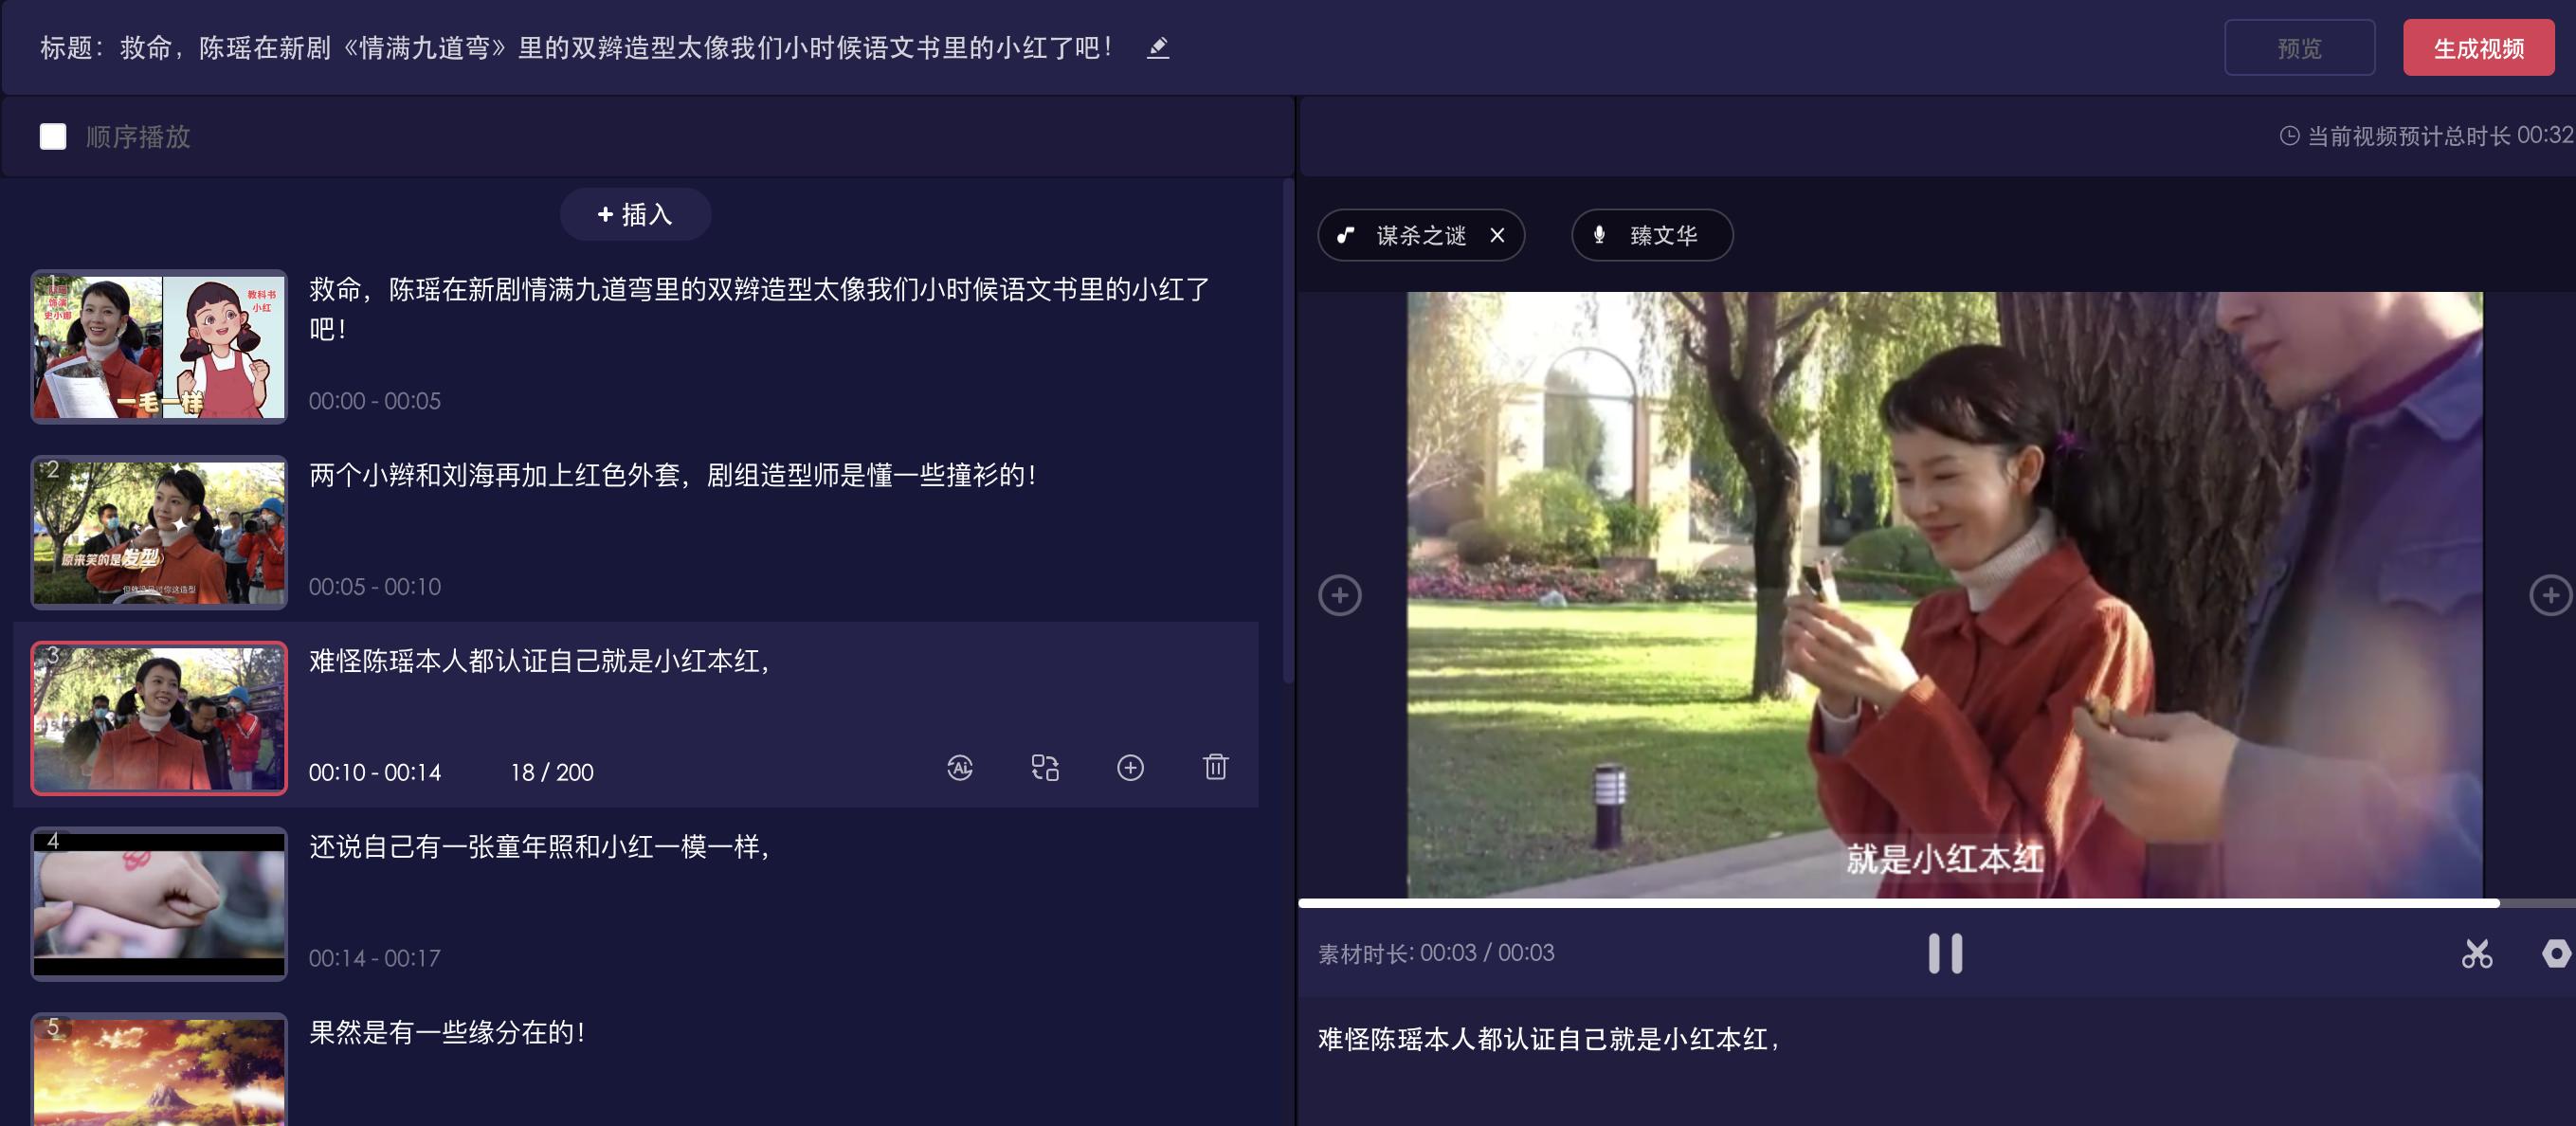Select clip 5 sunset thumbnail
This screenshot has width=2576, height=1126.
click(159, 1070)
